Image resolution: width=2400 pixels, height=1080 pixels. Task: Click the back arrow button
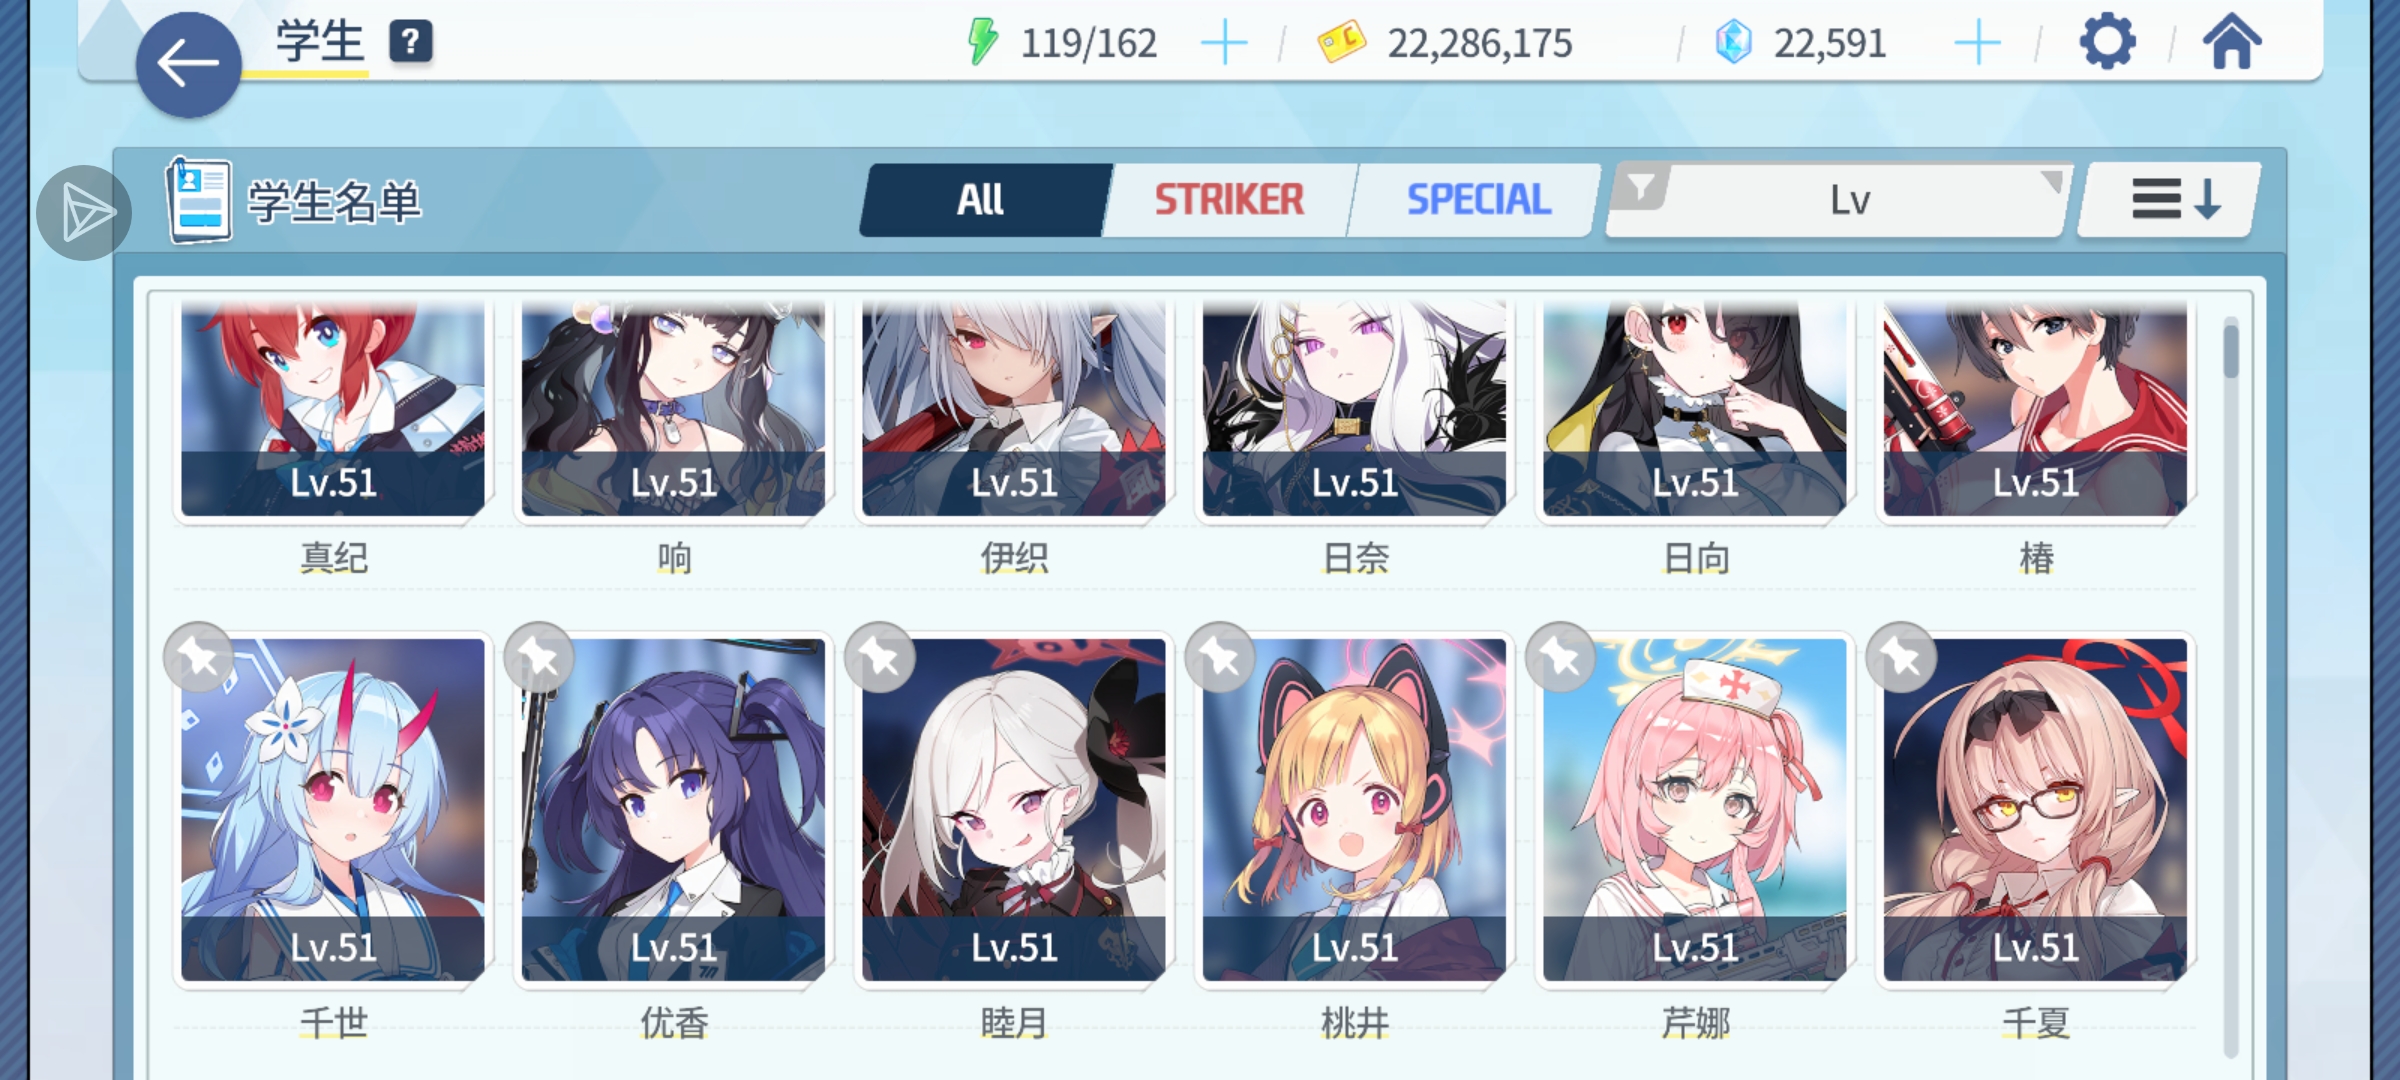pos(188,65)
